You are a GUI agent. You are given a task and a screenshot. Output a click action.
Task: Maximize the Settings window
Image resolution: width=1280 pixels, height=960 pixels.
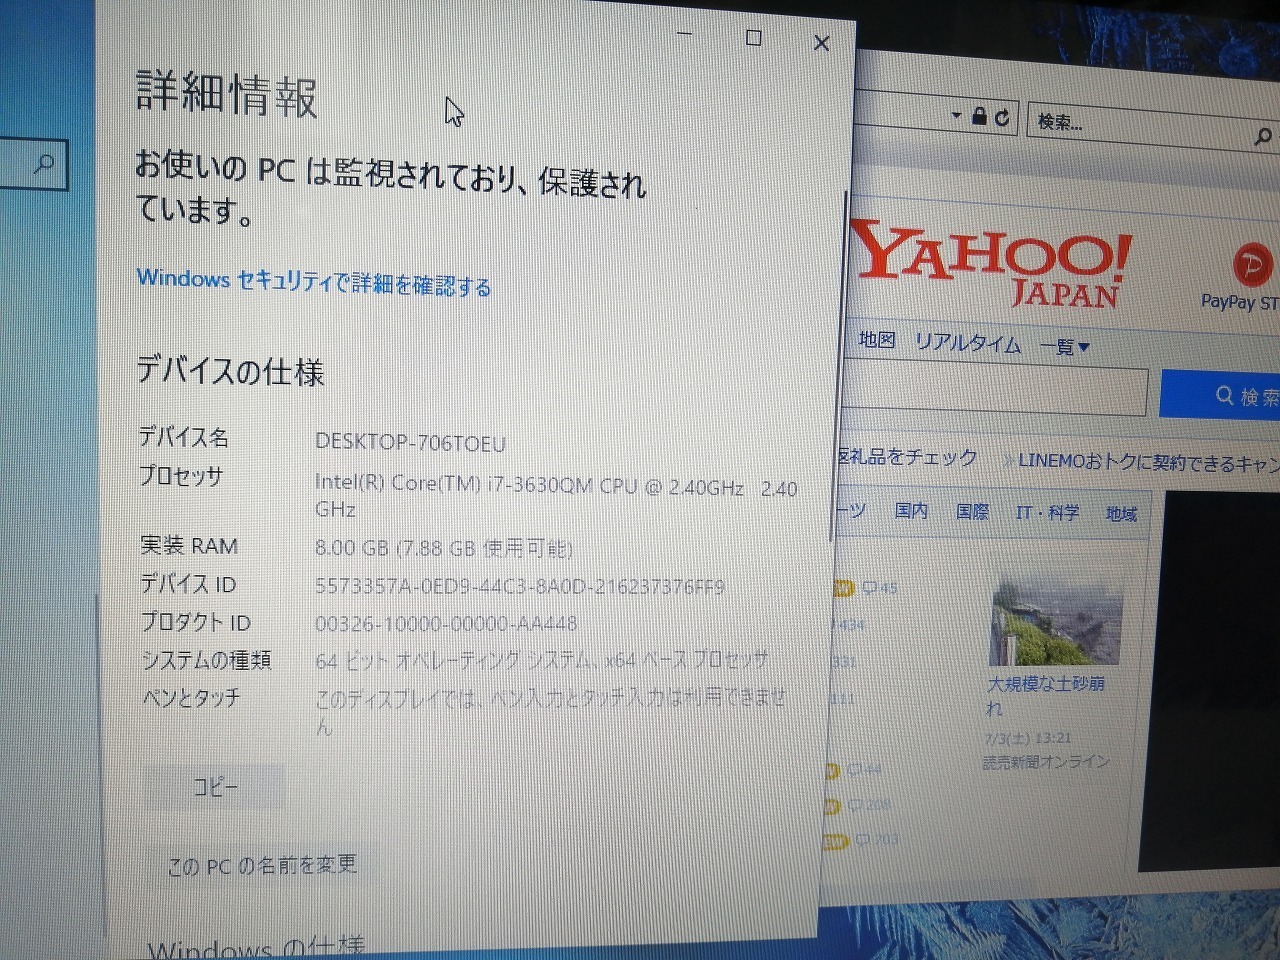point(754,38)
